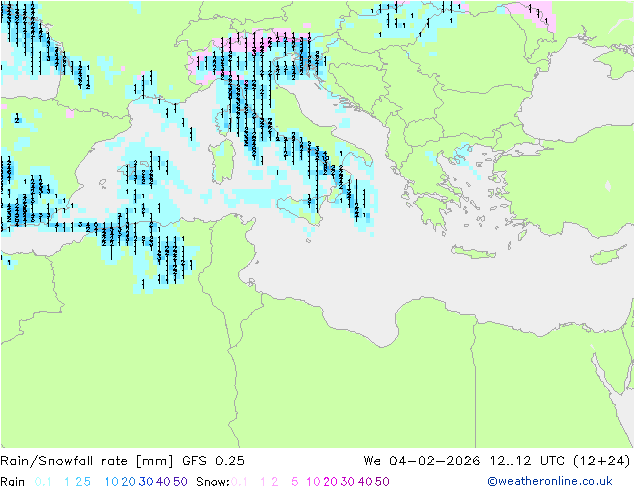This screenshot has height=490, width=634.
Task: Click the "GFS 0.25" model label
Action: click(213, 461)
